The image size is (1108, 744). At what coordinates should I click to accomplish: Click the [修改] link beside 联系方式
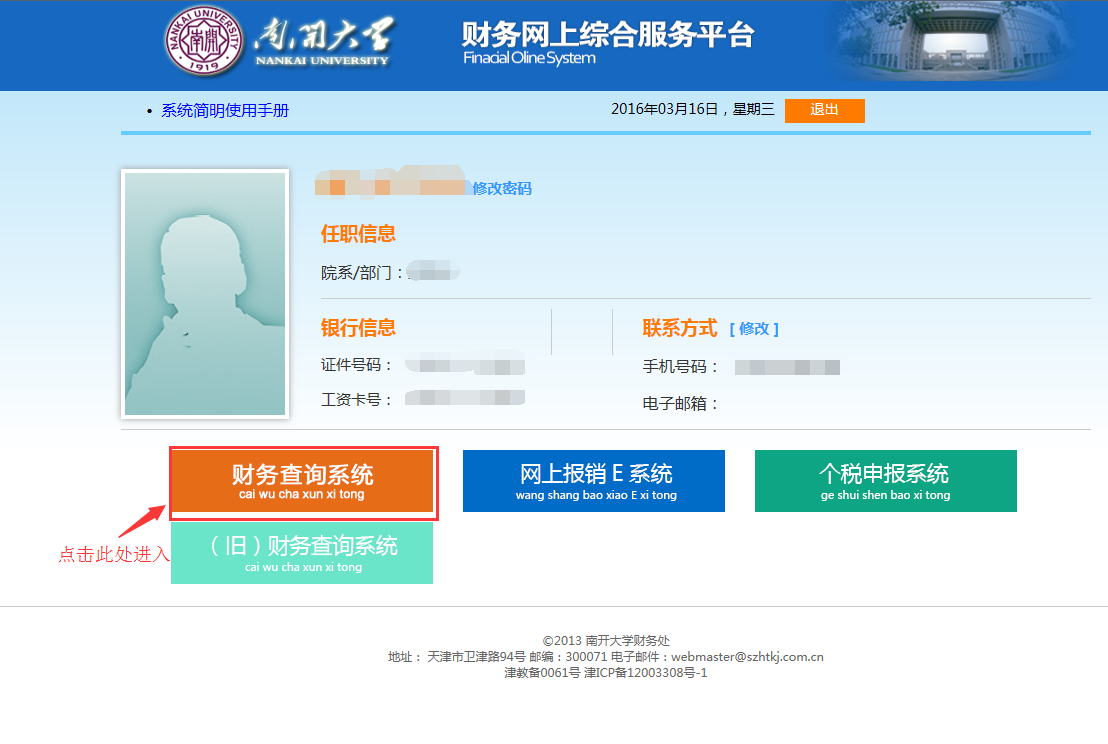(753, 329)
